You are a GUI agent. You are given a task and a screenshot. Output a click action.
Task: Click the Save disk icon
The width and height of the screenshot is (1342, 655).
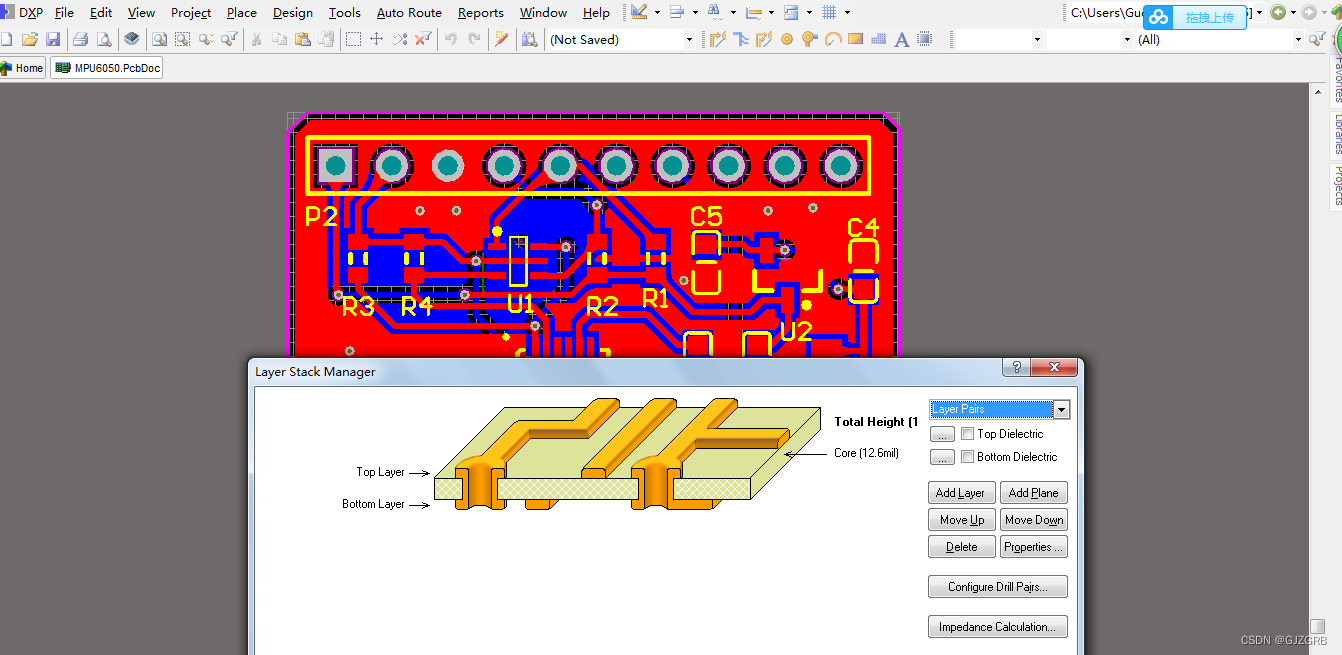point(53,39)
